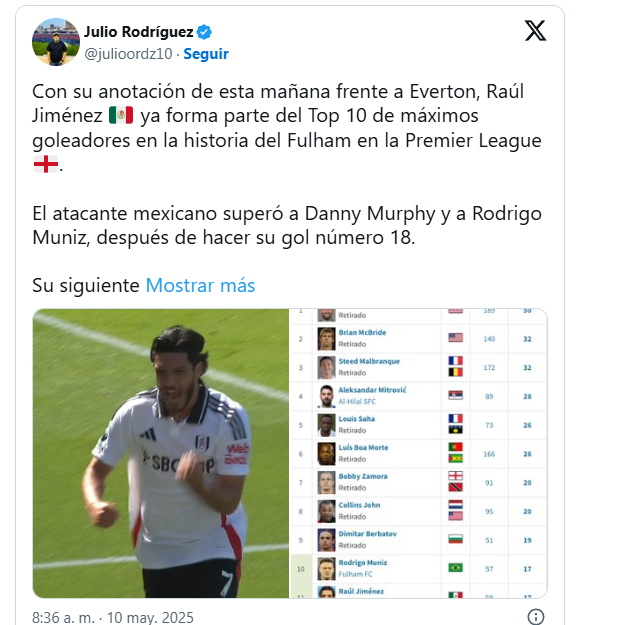Follow the account with Seguir

click(206, 54)
